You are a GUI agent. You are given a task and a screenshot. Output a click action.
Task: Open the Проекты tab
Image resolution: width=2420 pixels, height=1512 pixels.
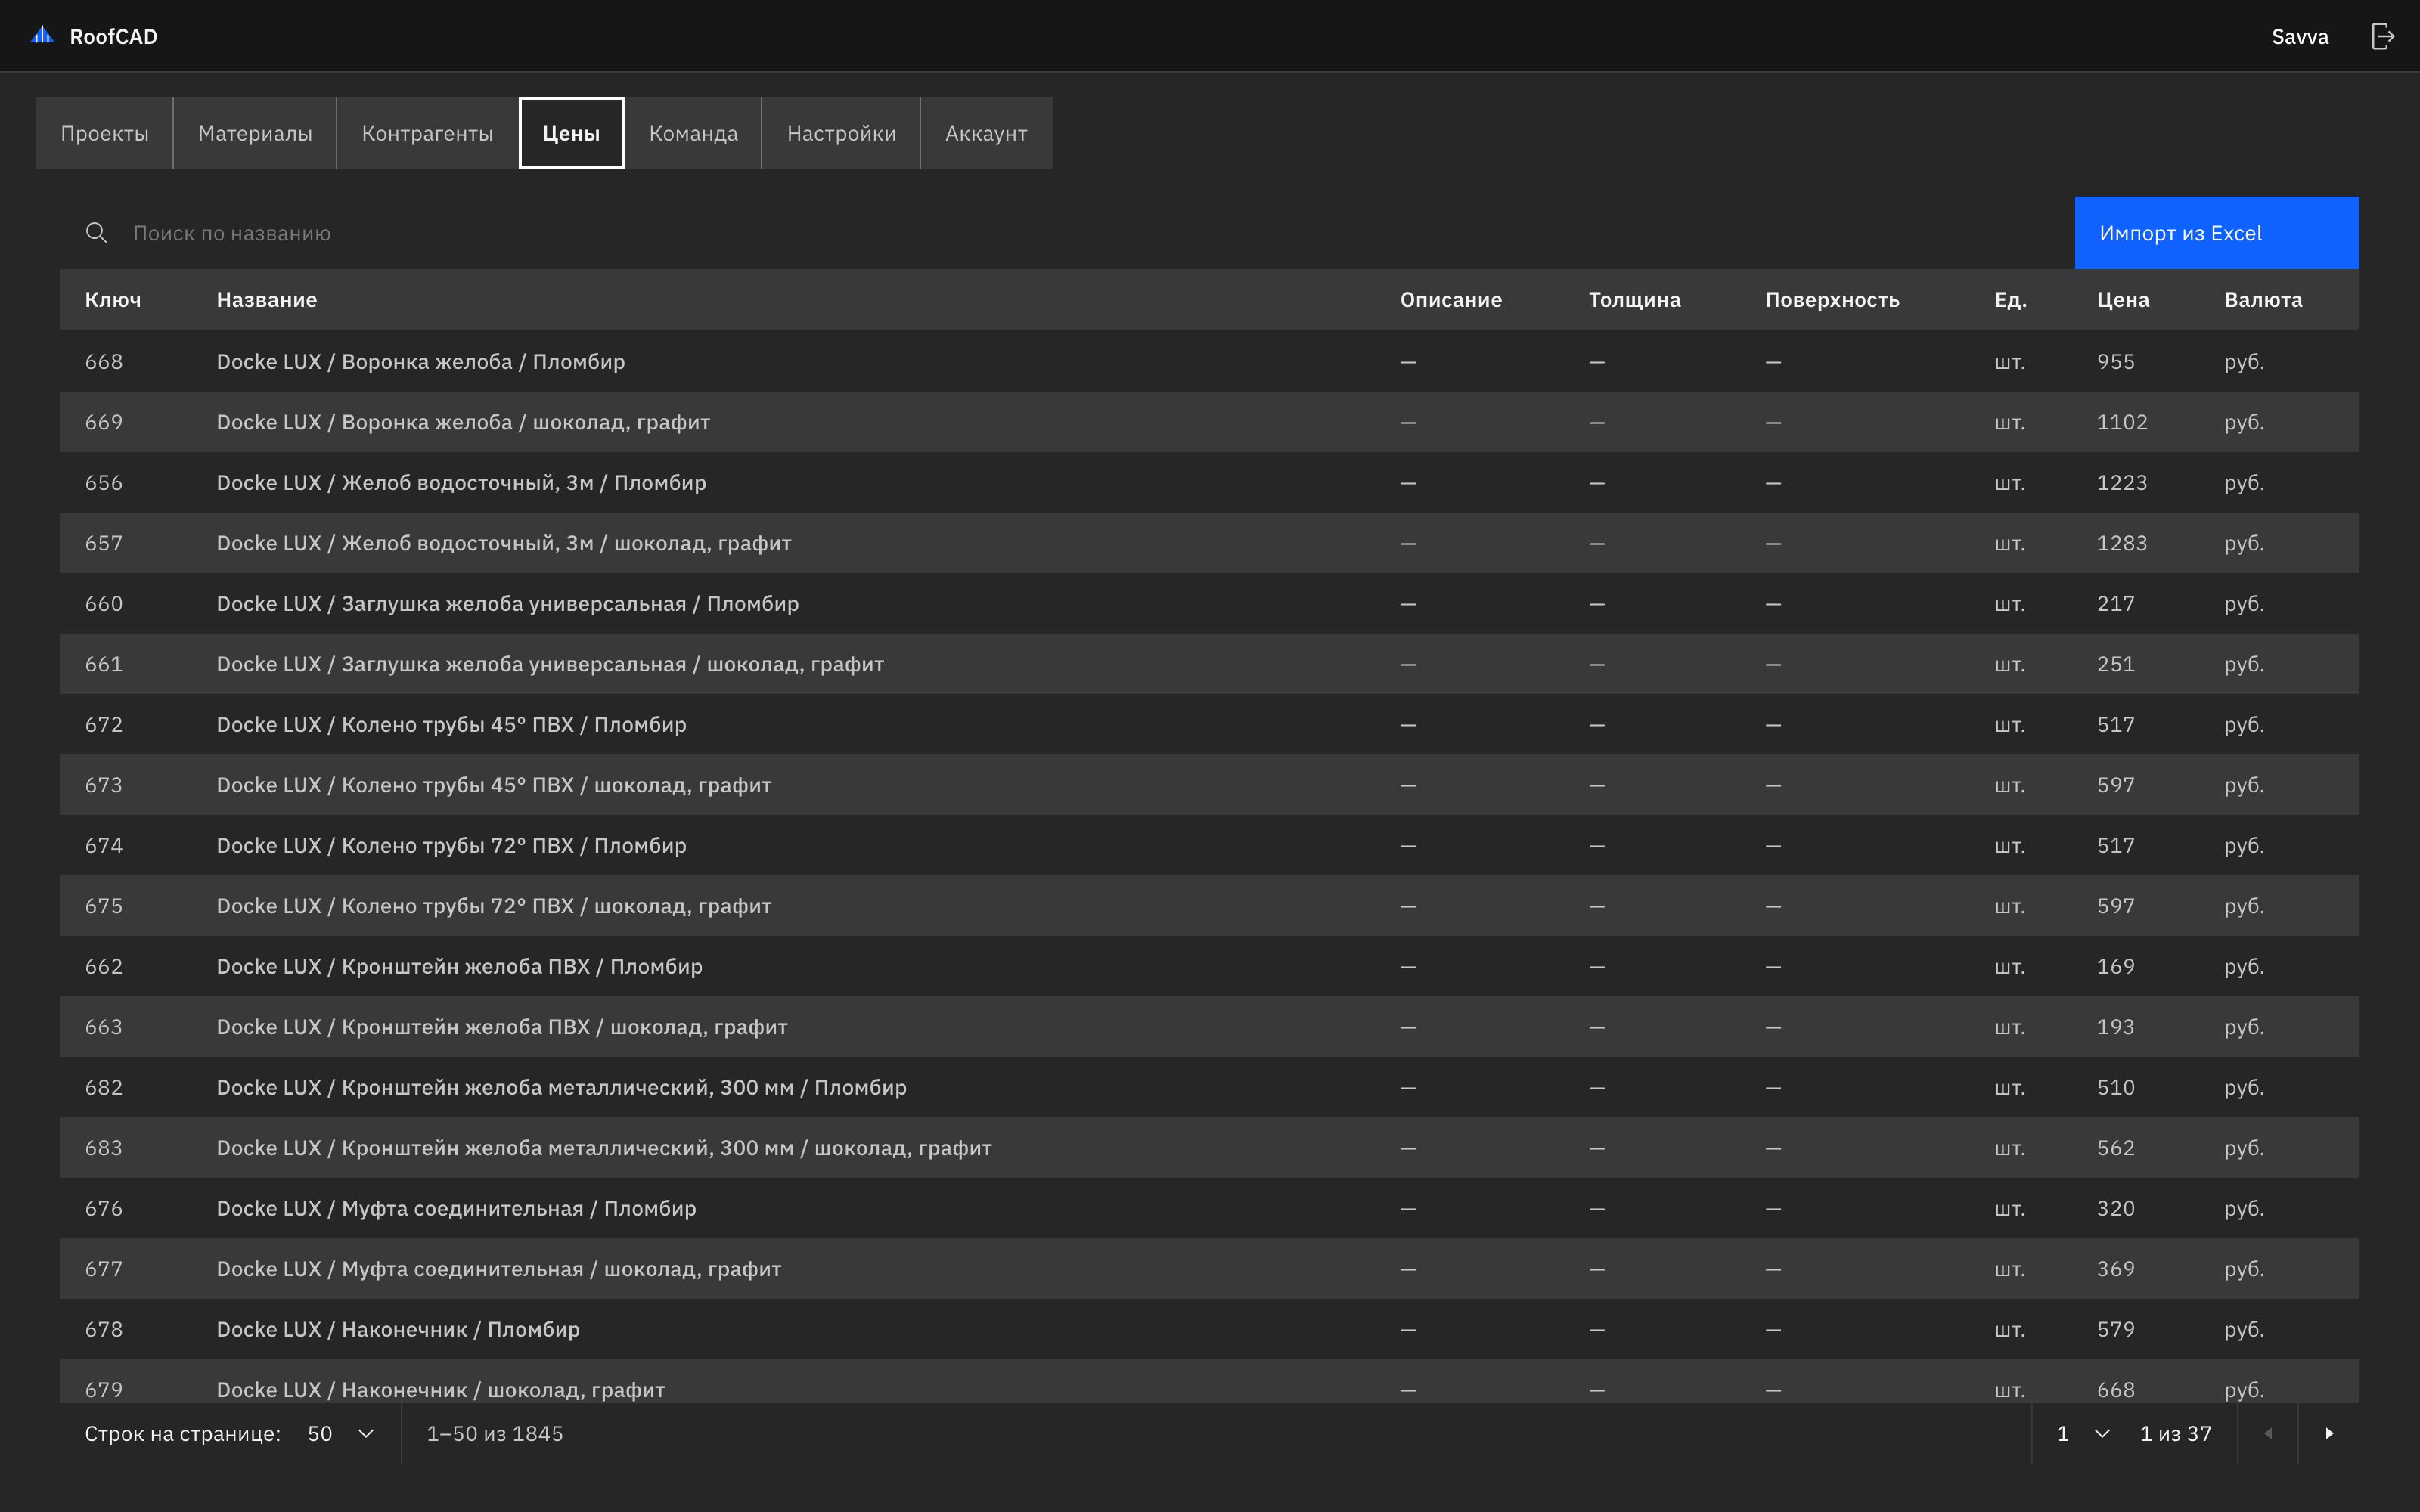point(104,133)
